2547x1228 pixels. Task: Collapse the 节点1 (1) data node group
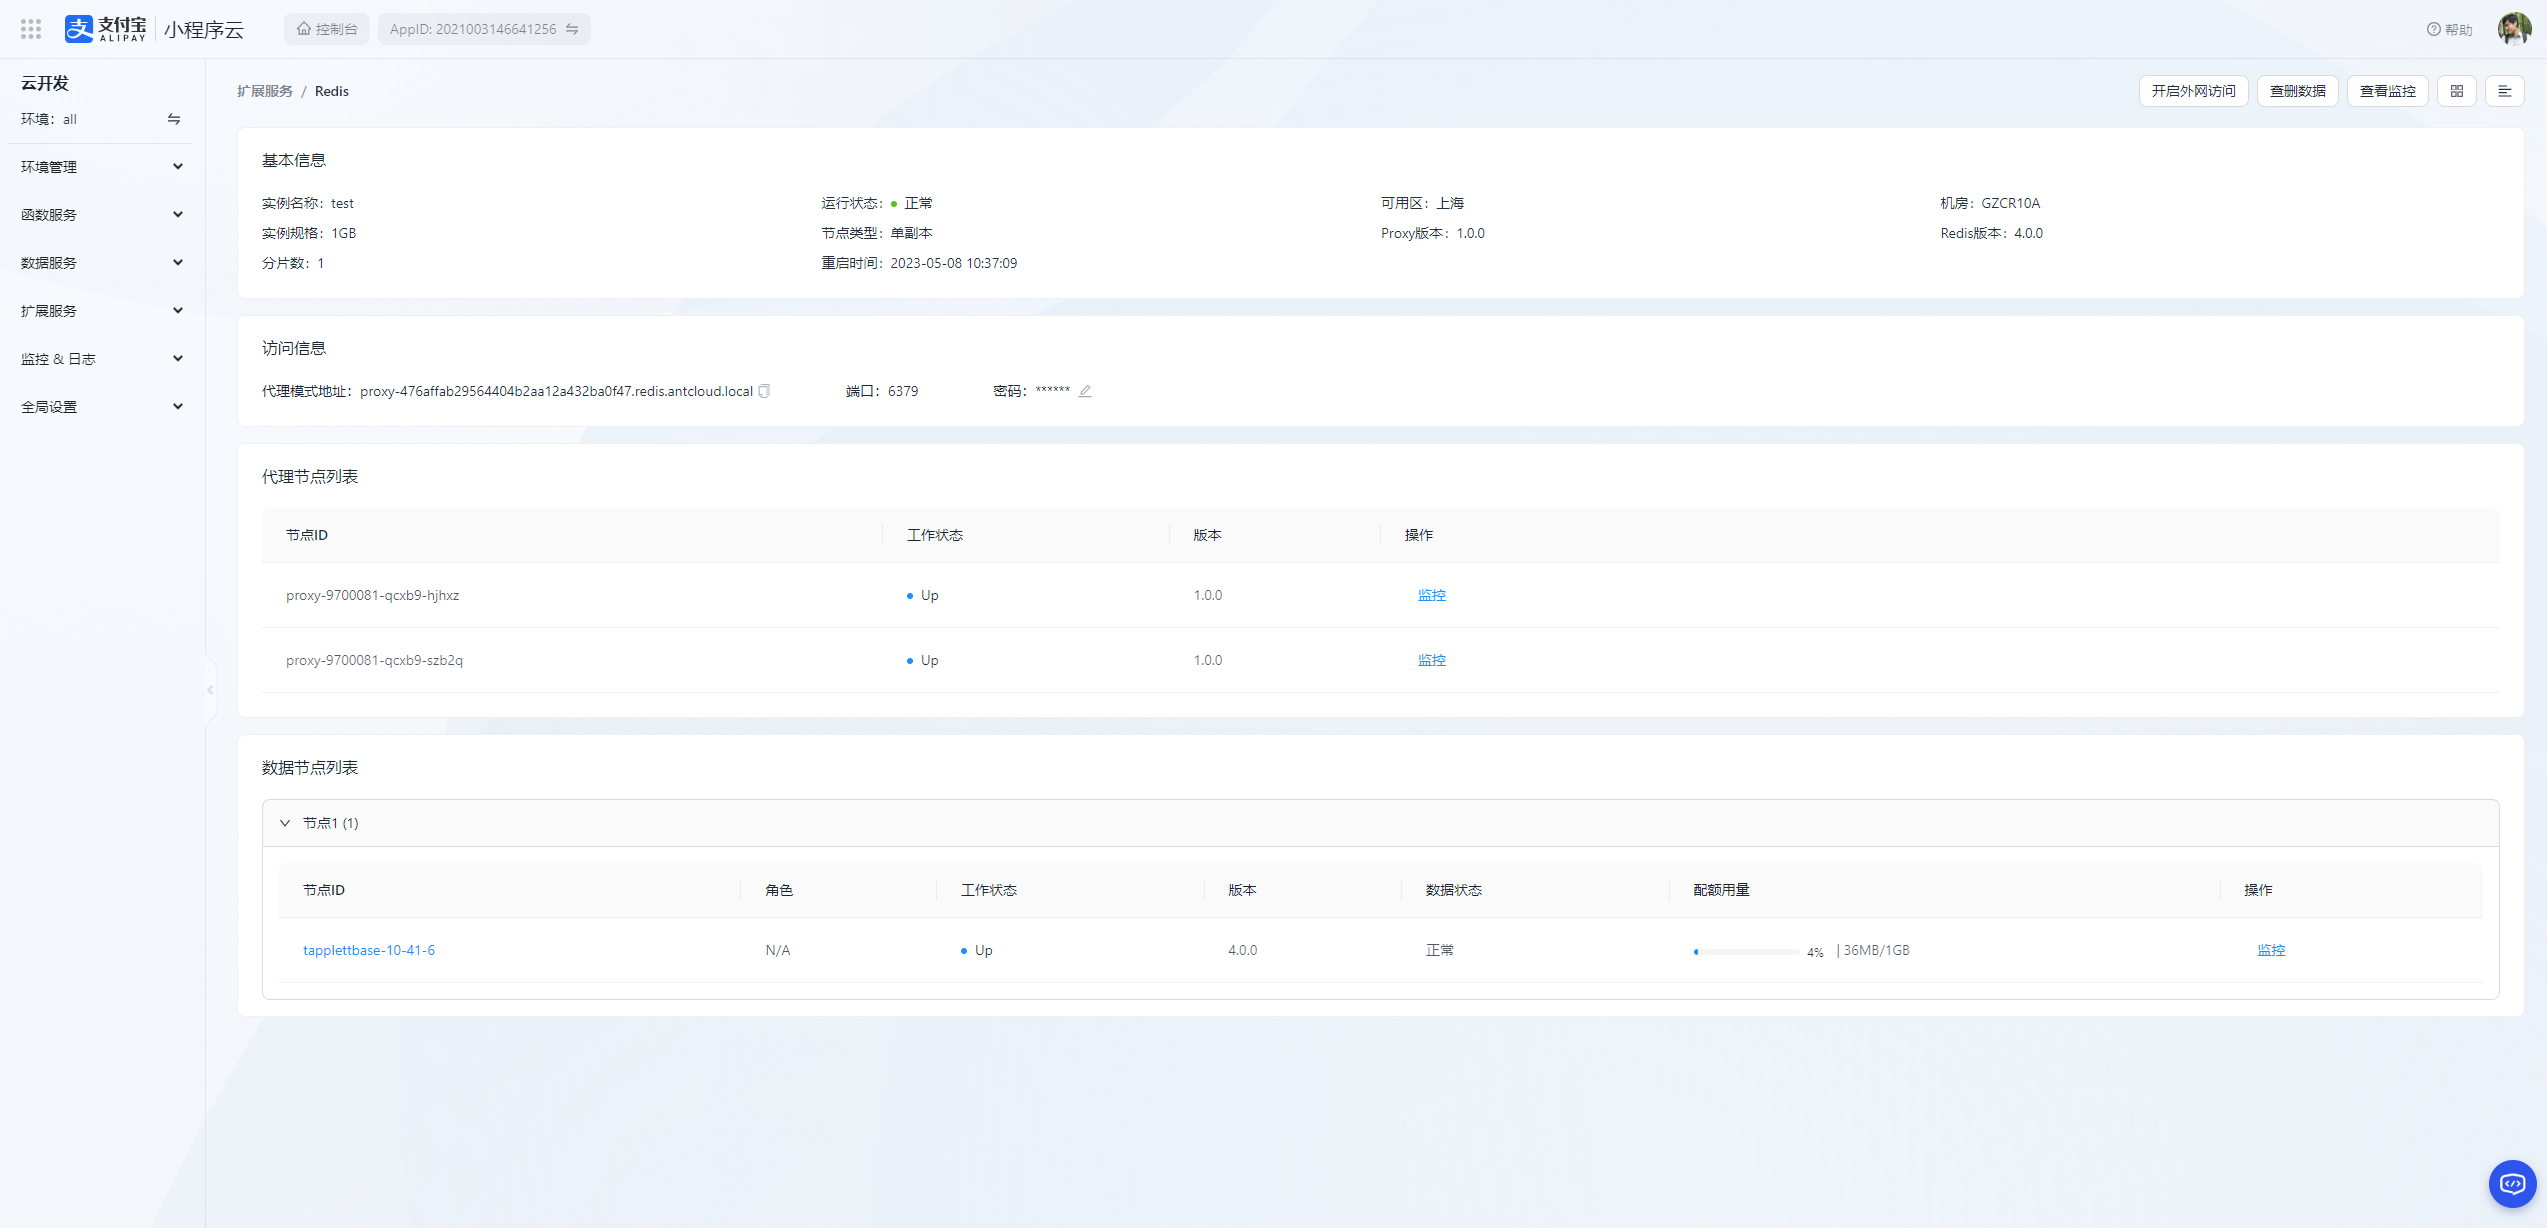pos(285,823)
